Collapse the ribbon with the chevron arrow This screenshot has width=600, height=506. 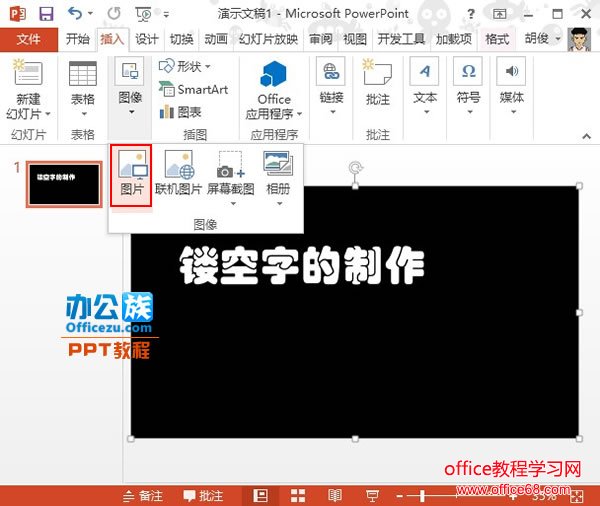point(586,136)
